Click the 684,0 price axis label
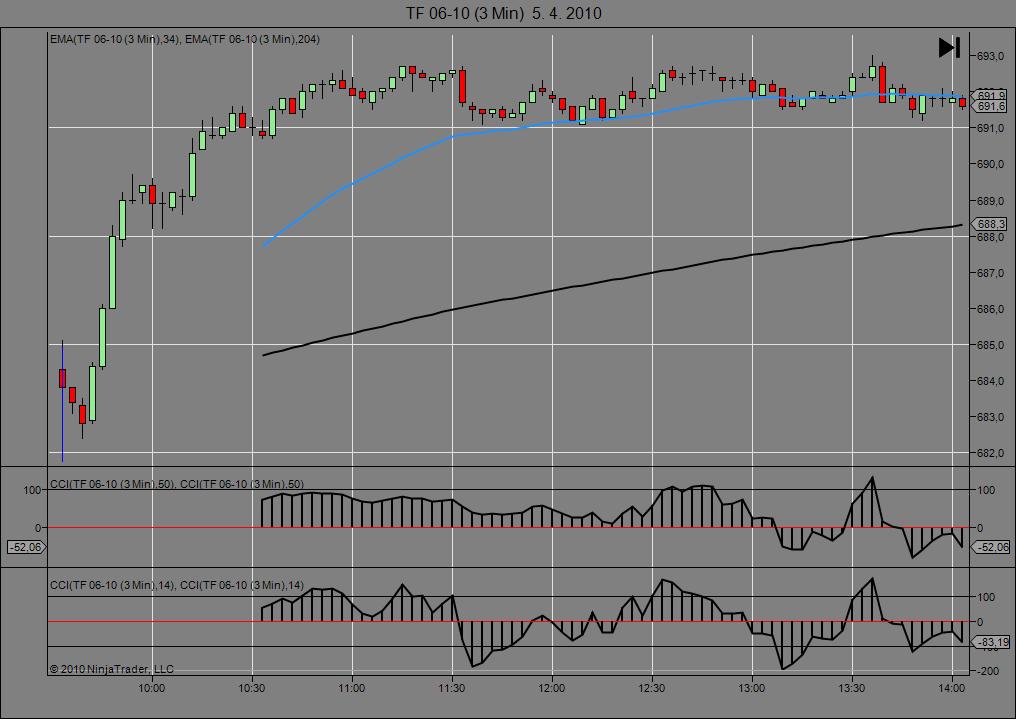Image resolution: width=1016 pixels, height=719 pixels. point(990,381)
